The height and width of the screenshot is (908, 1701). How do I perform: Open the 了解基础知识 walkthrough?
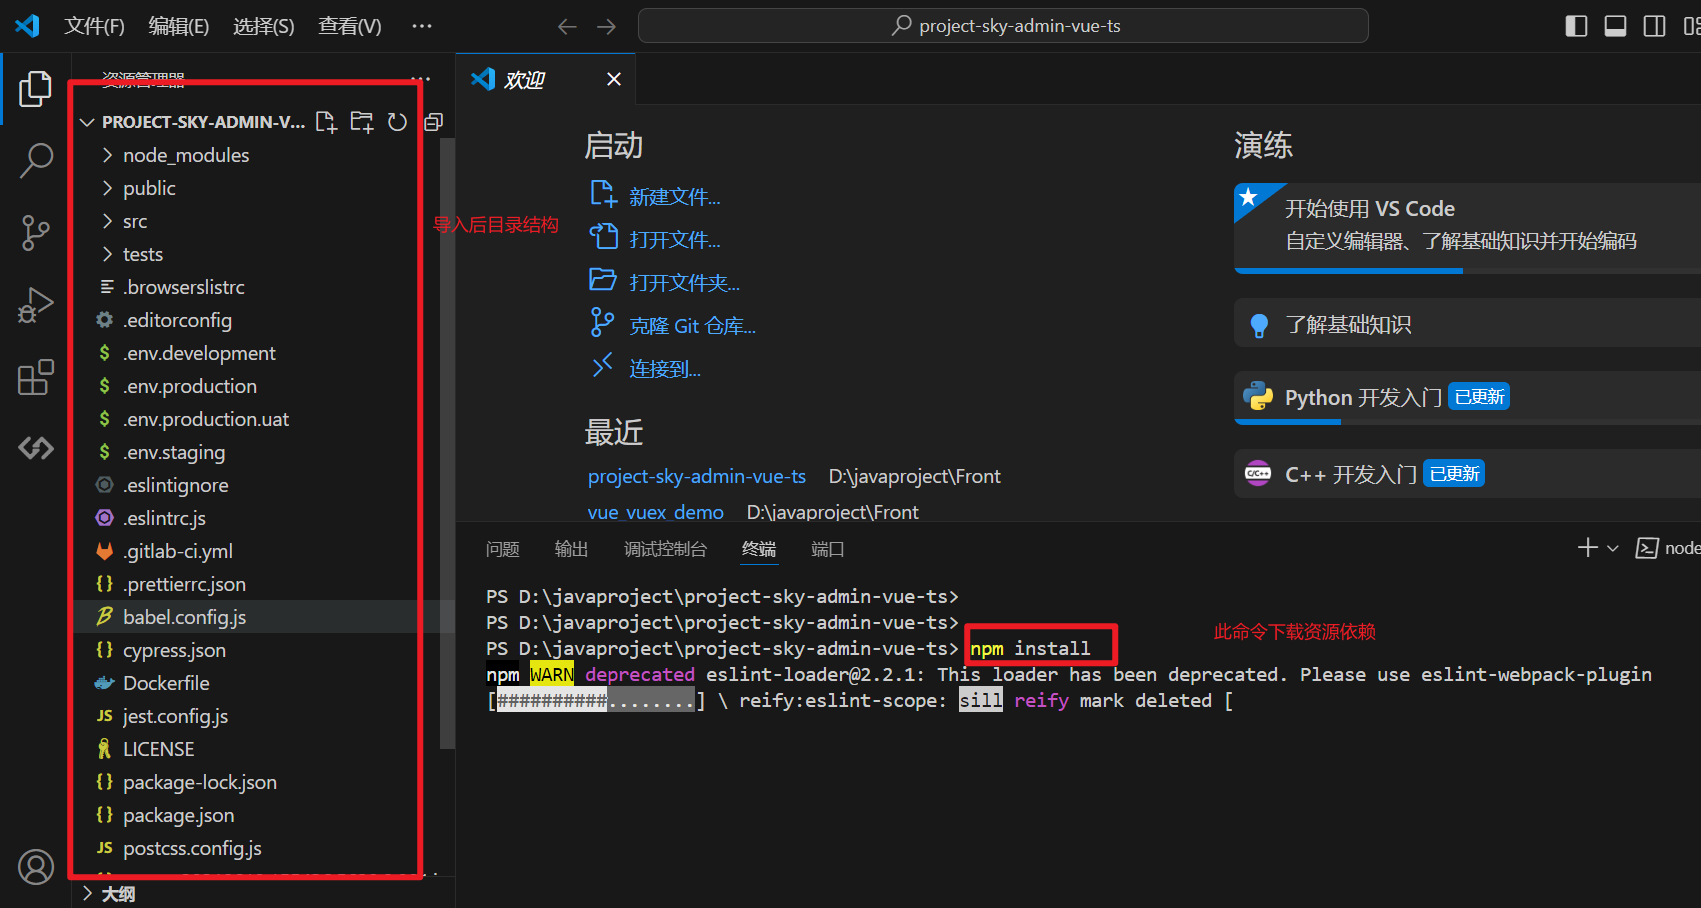[x=1467, y=324]
